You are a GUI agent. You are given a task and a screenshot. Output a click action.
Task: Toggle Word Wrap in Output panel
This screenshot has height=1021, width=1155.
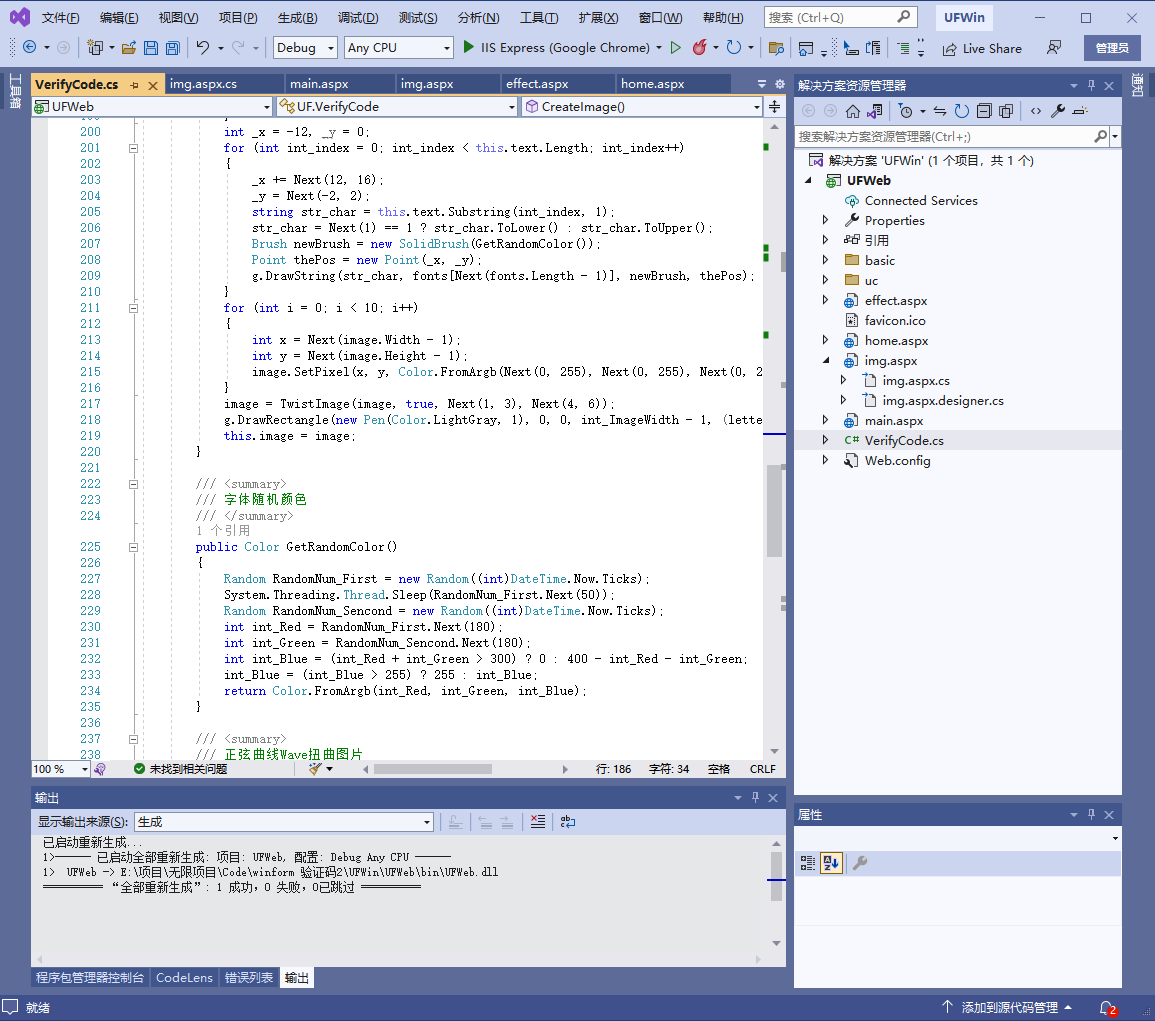tap(568, 822)
